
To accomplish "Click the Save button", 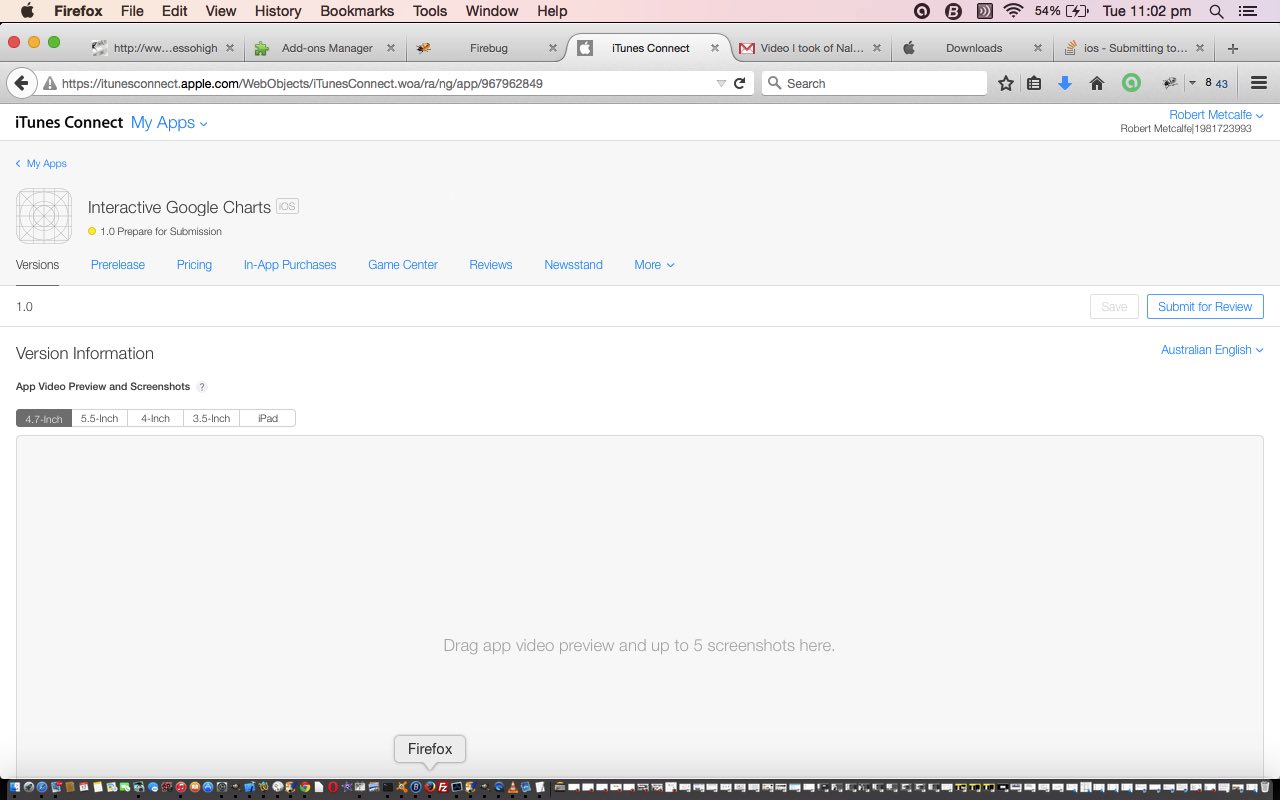I will (x=1114, y=307).
